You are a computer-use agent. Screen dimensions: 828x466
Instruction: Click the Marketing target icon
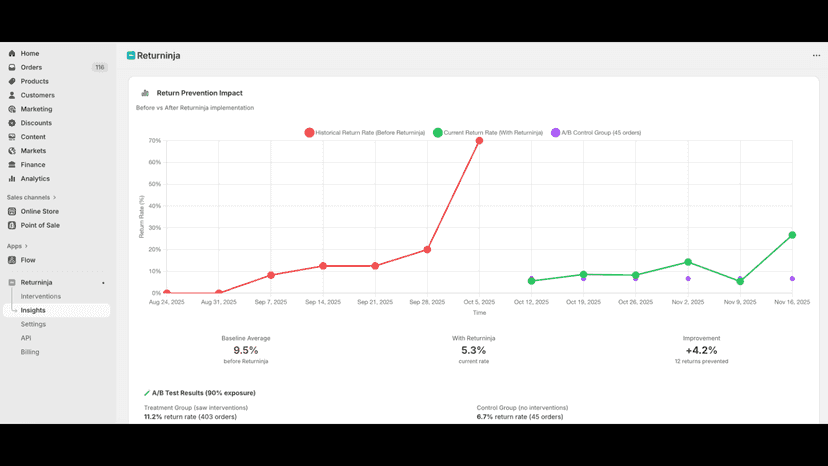(x=12, y=109)
